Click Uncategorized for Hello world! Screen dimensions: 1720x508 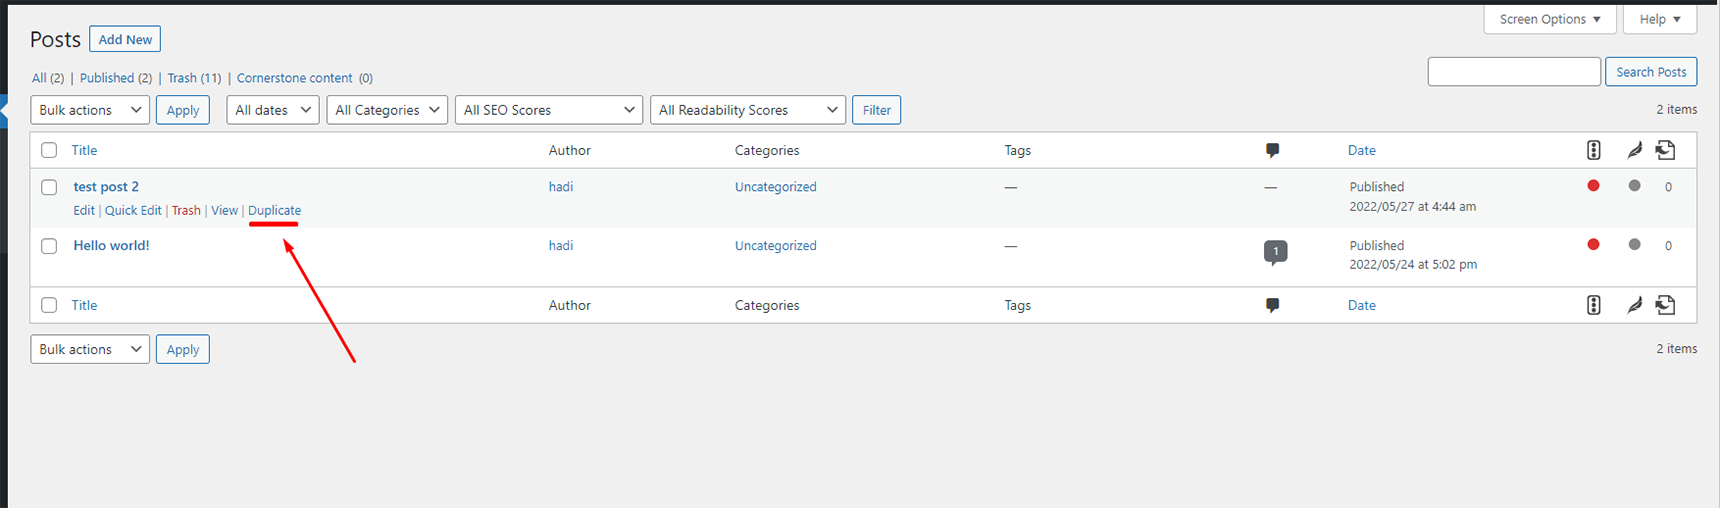click(776, 246)
